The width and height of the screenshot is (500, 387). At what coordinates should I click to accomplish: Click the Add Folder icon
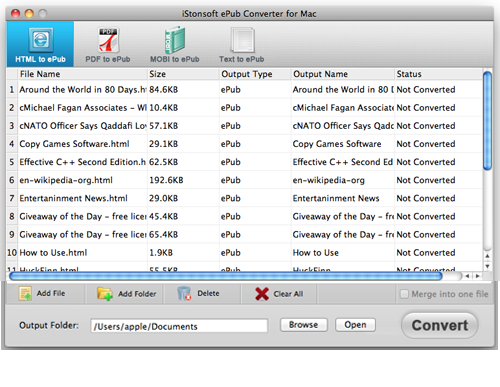click(105, 294)
